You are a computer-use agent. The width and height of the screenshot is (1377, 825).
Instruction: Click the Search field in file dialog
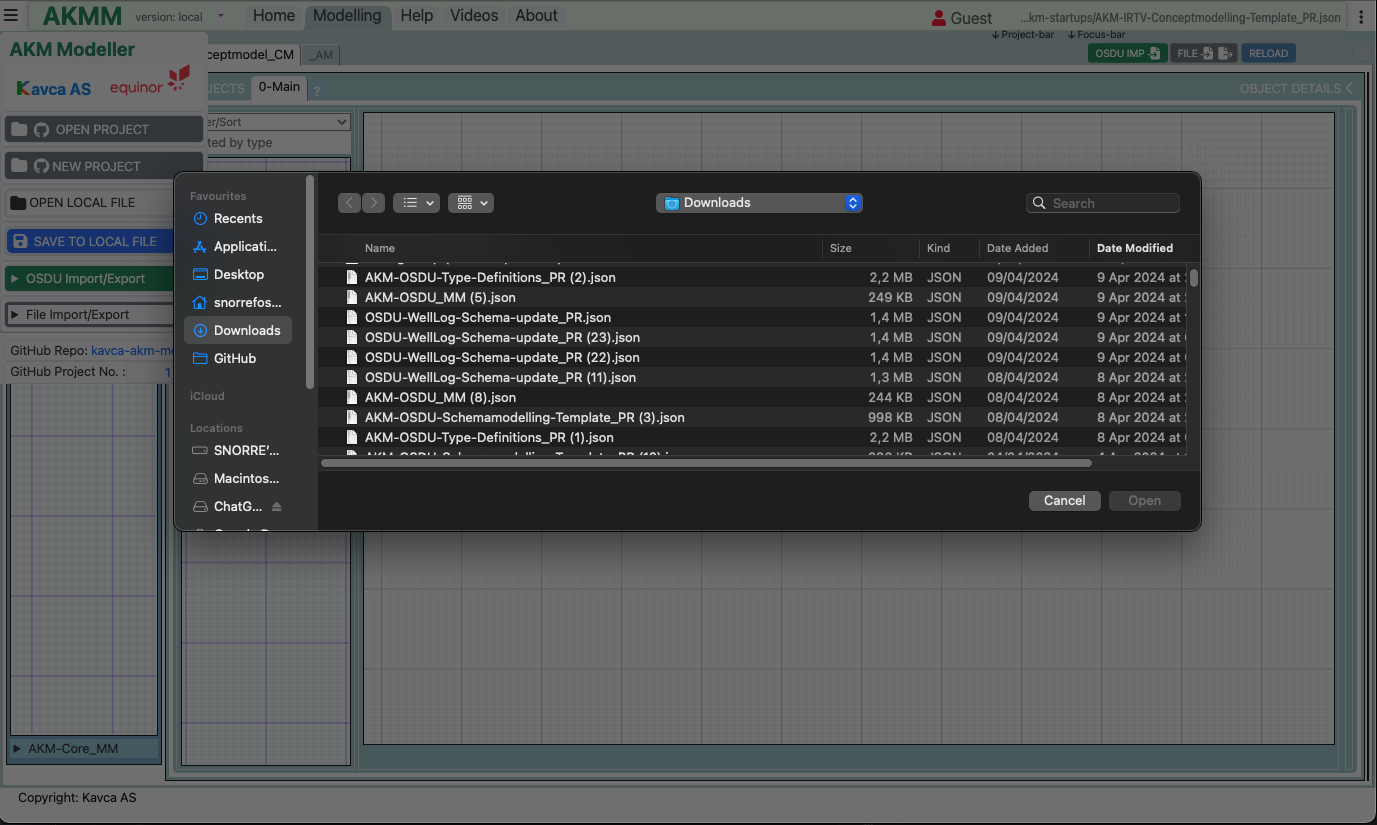[x=1103, y=203]
